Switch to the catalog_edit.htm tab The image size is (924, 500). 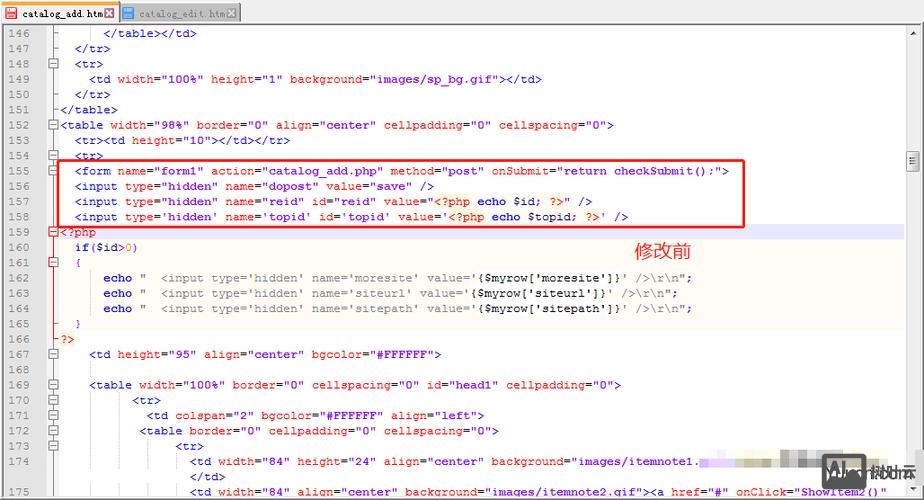pyautogui.click(x=180, y=13)
